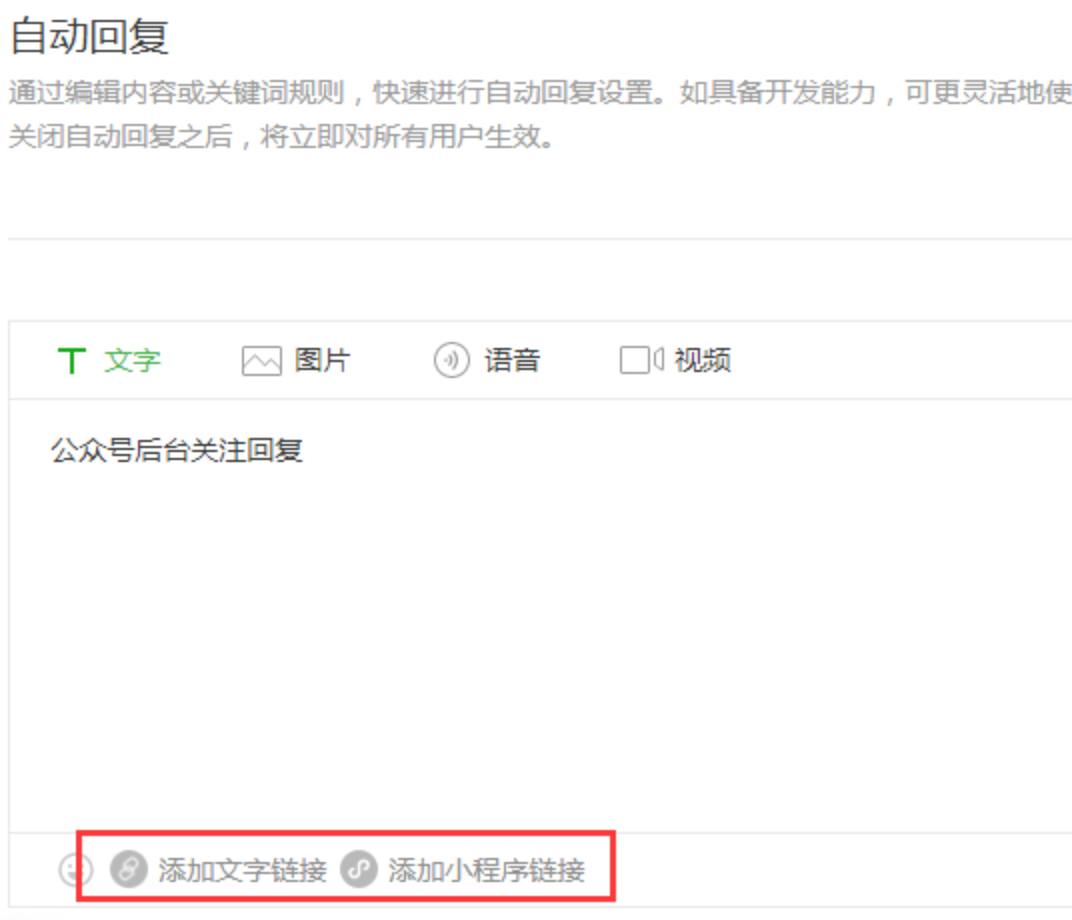Click the 添加文字链接 link
1072x920 pixels.
(243, 870)
